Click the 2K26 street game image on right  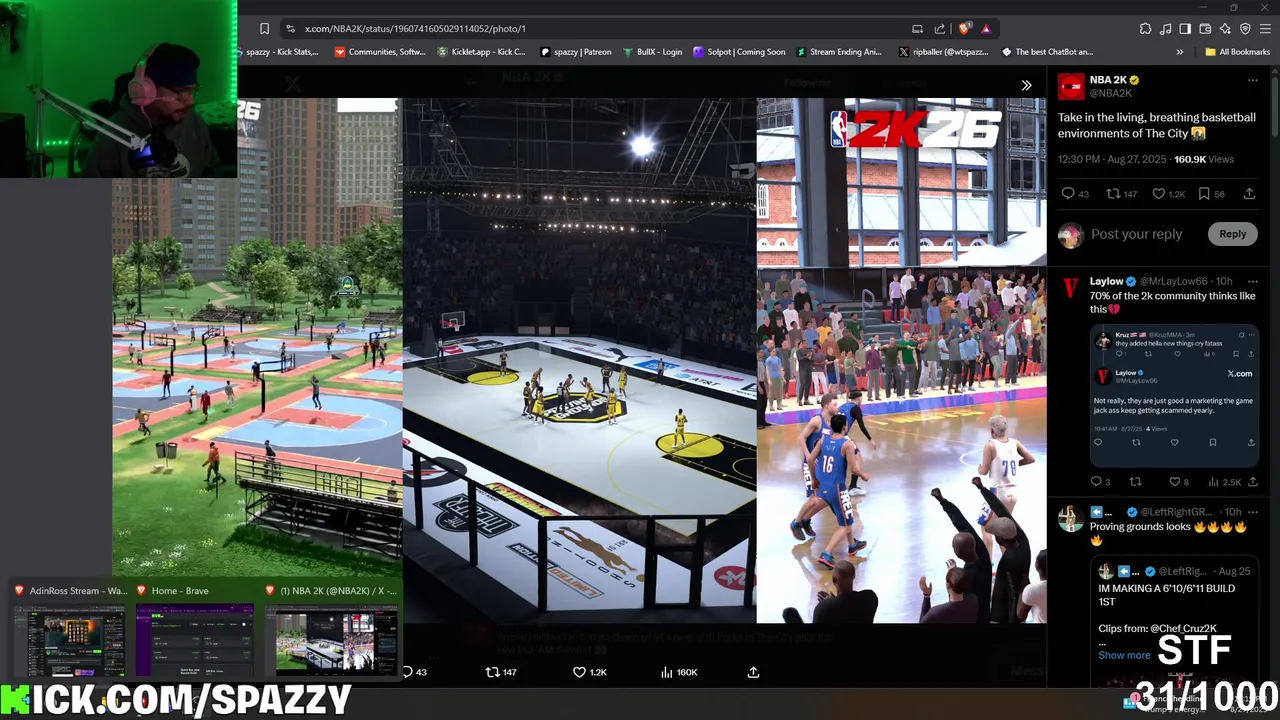tap(901, 360)
